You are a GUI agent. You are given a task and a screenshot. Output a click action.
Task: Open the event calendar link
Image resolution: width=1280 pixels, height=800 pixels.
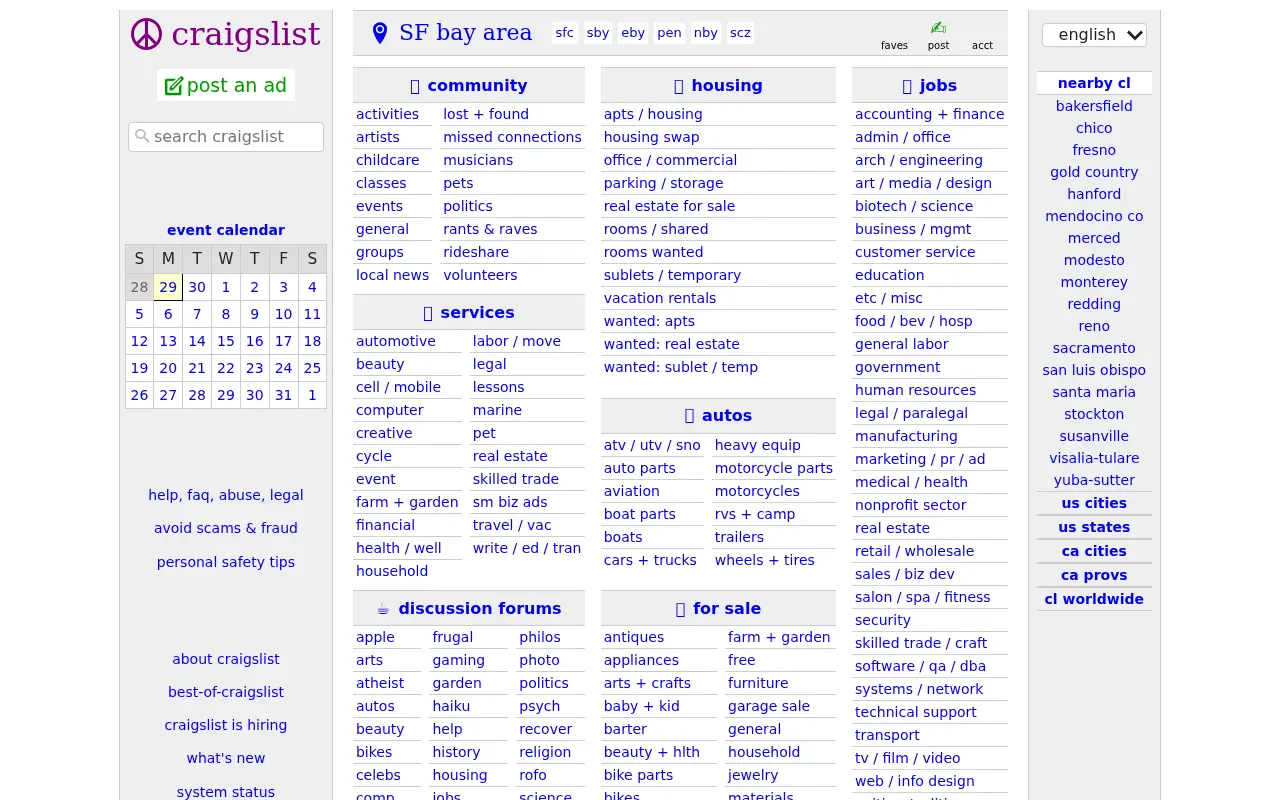coord(226,230)
